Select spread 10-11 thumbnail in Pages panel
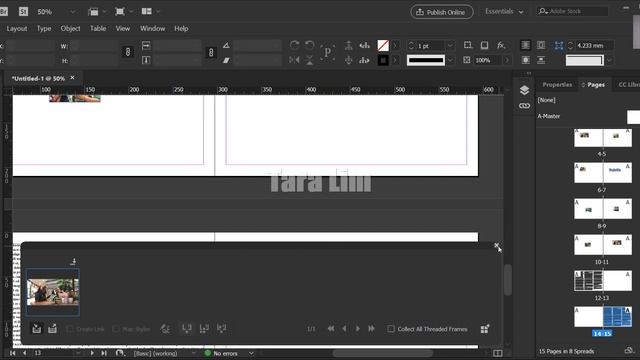This screenshot has width=640, height=360. point(603,245)
